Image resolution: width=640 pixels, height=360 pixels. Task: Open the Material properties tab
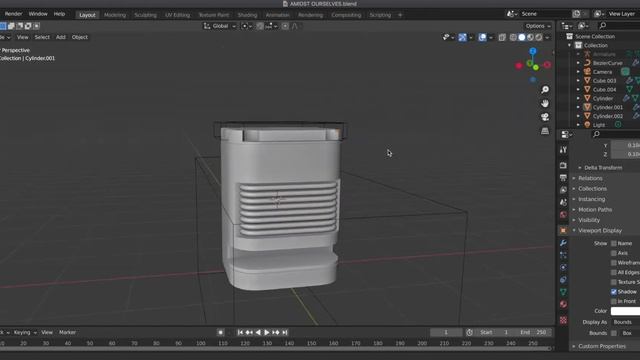[563, 304]
